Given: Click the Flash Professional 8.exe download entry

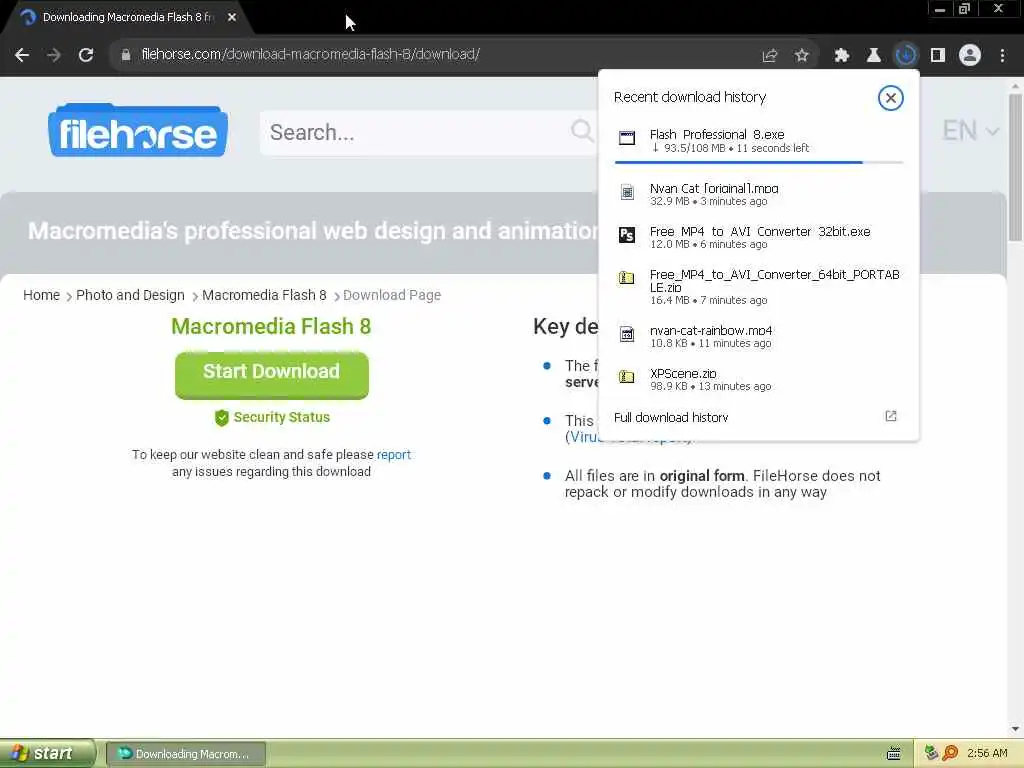Looking at the screenshot, I should (759, 141).
